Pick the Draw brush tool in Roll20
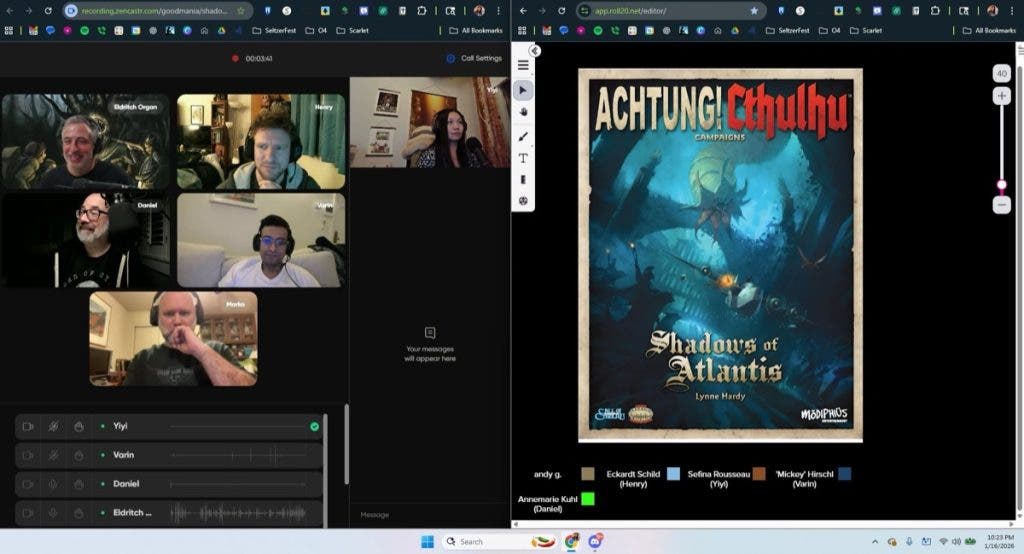Viewport: 1024px width, 554px height. (523, 136)
